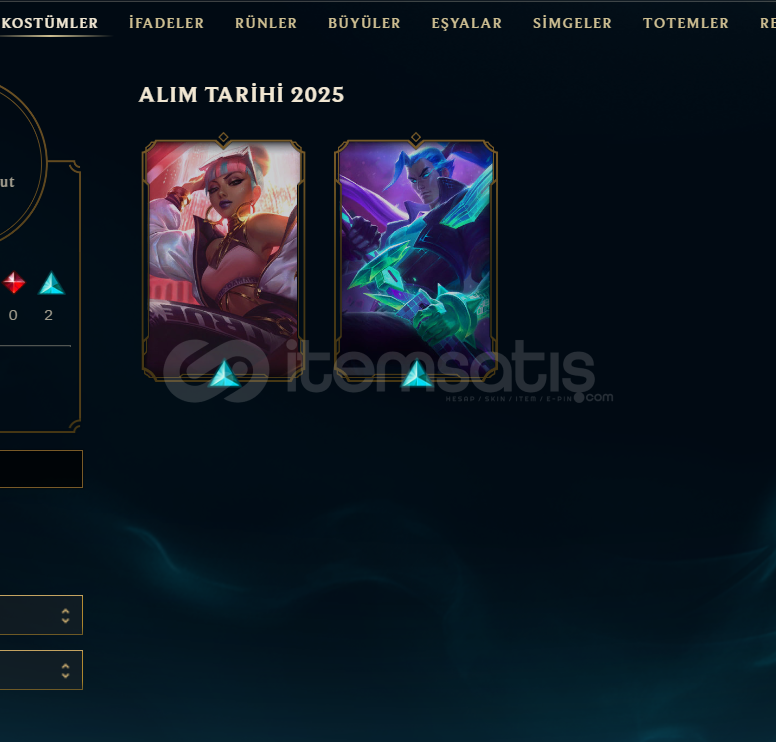Click the diamond ornament atop guitar skin card
Image resolution: width=776 pixels, height=742 pixels.
[x=416, y=137]
